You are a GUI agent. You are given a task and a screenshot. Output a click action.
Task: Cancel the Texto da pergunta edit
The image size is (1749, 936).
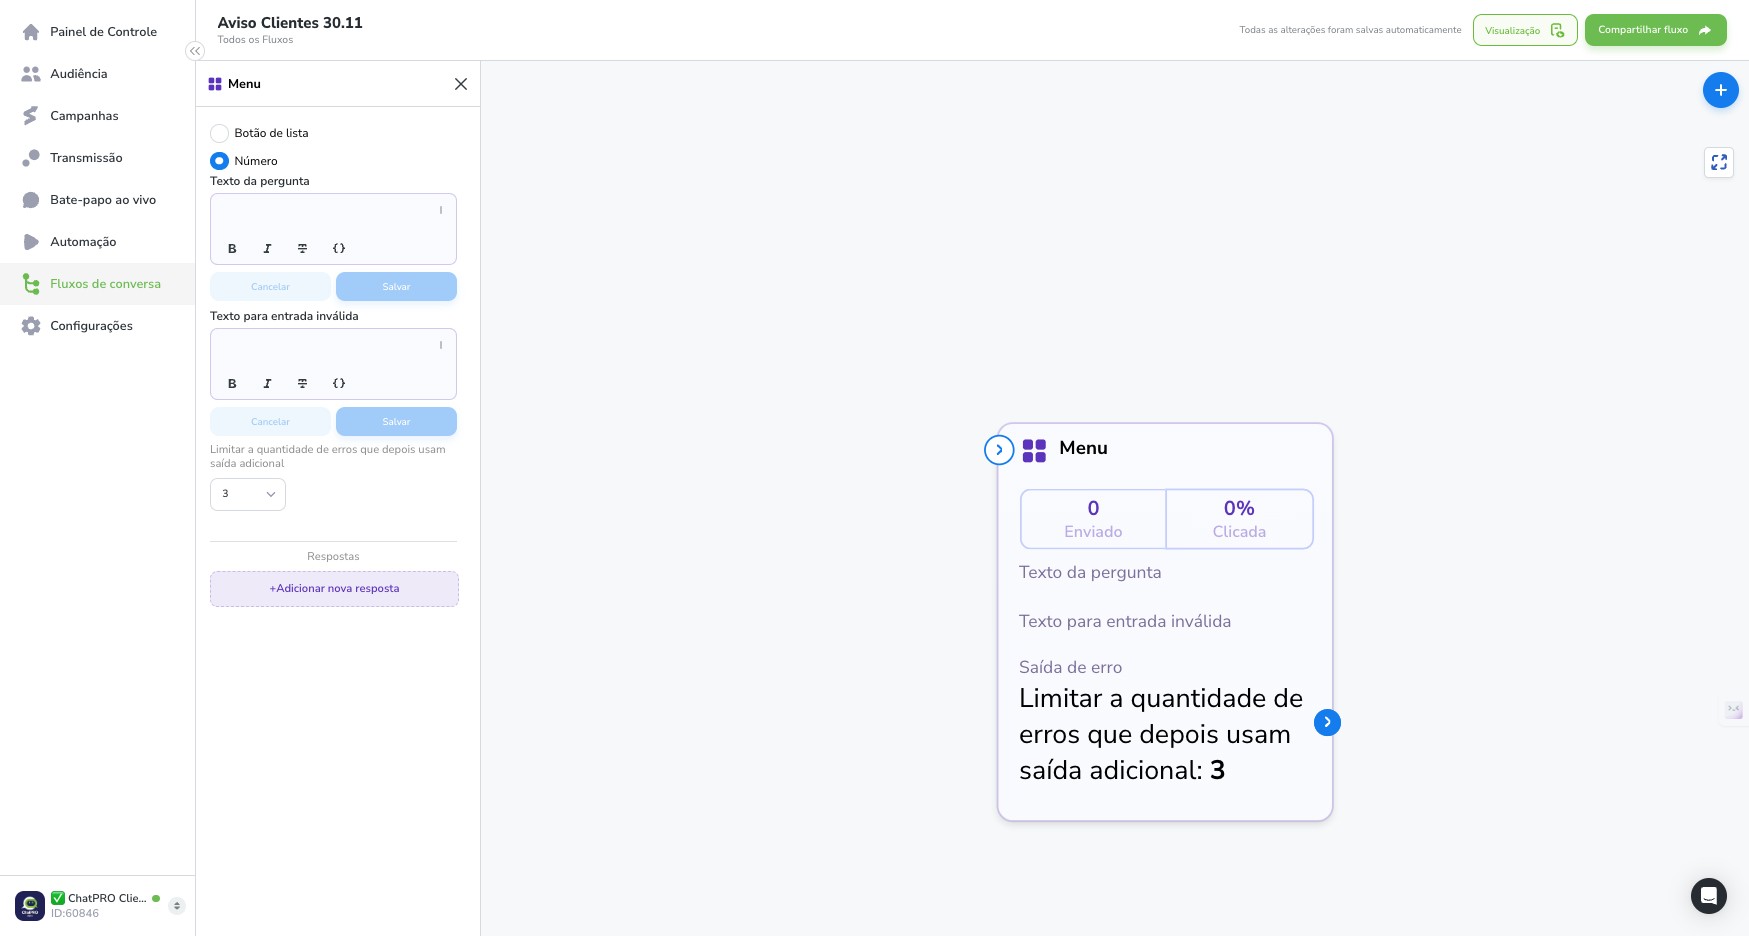270,287
